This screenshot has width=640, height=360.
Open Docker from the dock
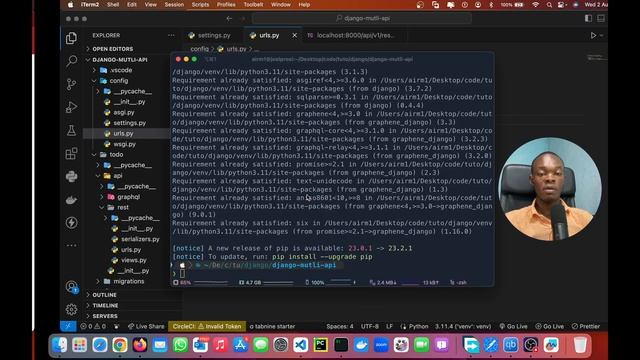pyautogui.click(x=361, y=345)
